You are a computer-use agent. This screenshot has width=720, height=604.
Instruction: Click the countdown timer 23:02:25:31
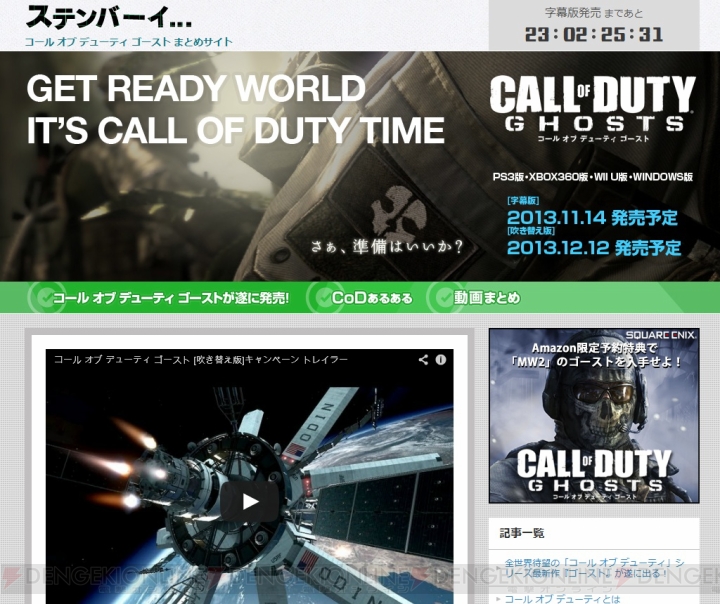click(x=594, y=34)
